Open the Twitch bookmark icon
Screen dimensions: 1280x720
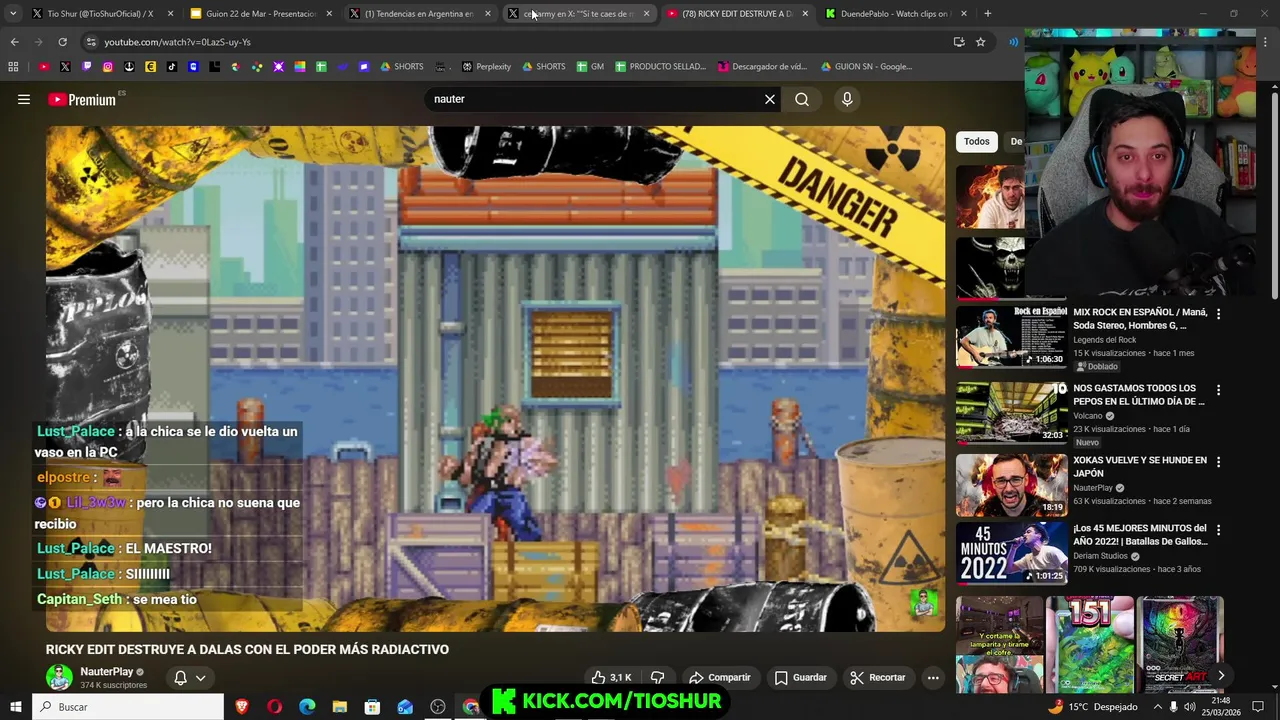[87, 67]
